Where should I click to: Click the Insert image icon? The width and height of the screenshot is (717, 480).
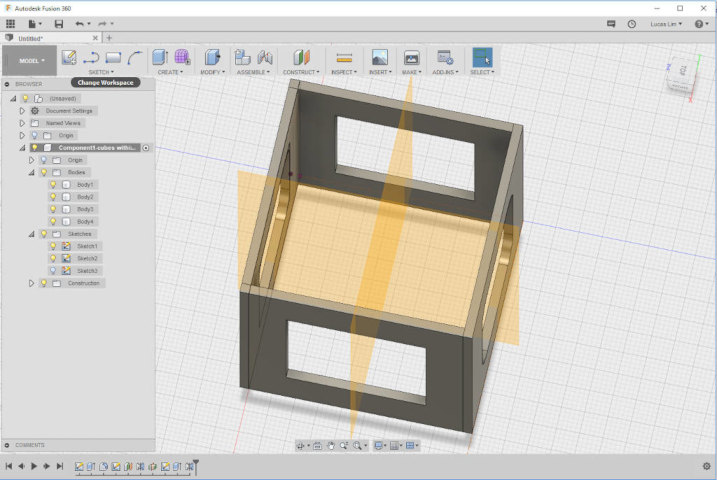(x=380, y=58)
